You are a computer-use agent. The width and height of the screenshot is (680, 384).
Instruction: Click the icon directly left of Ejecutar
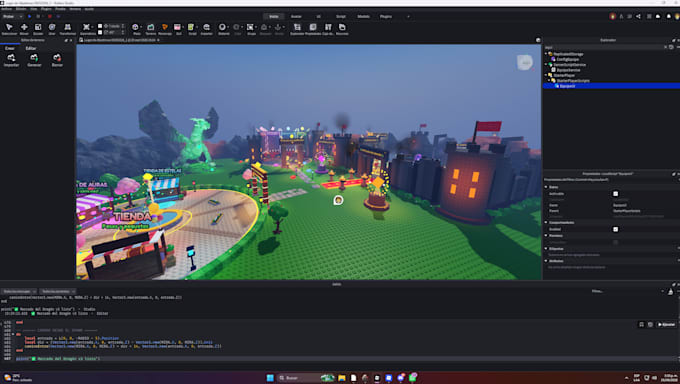pyautogui.click(x=650, y=325)
